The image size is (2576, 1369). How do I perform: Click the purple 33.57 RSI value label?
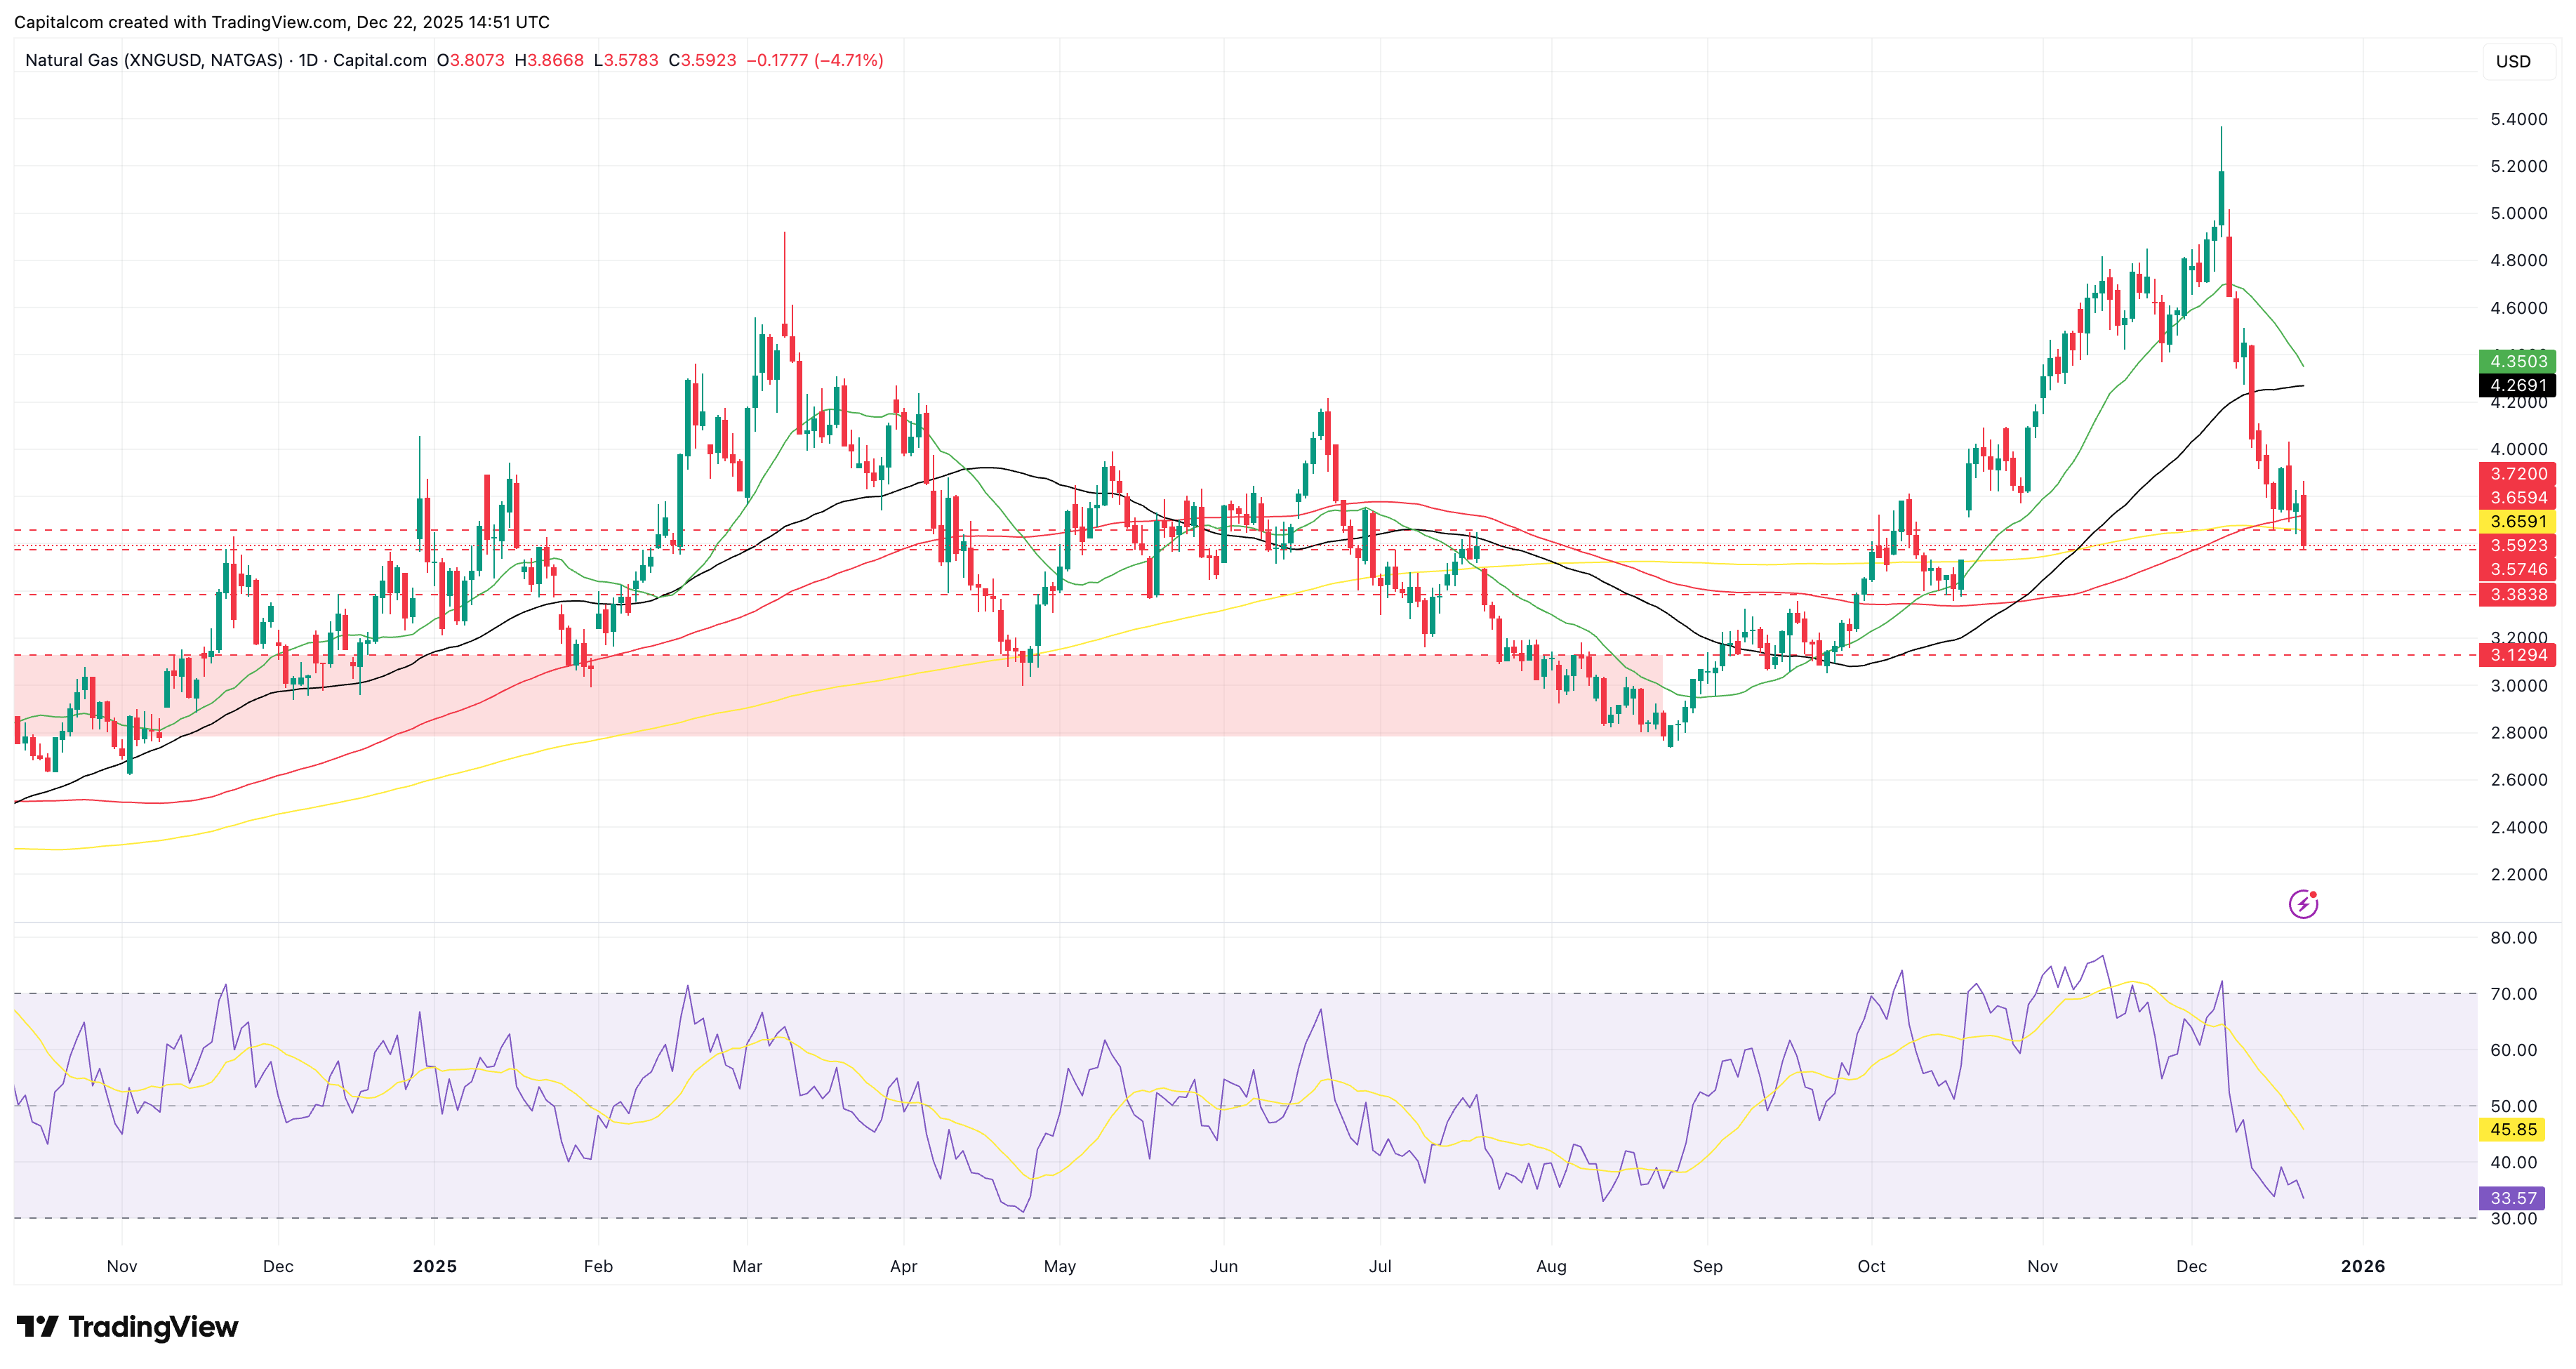click(2513, 1198)
